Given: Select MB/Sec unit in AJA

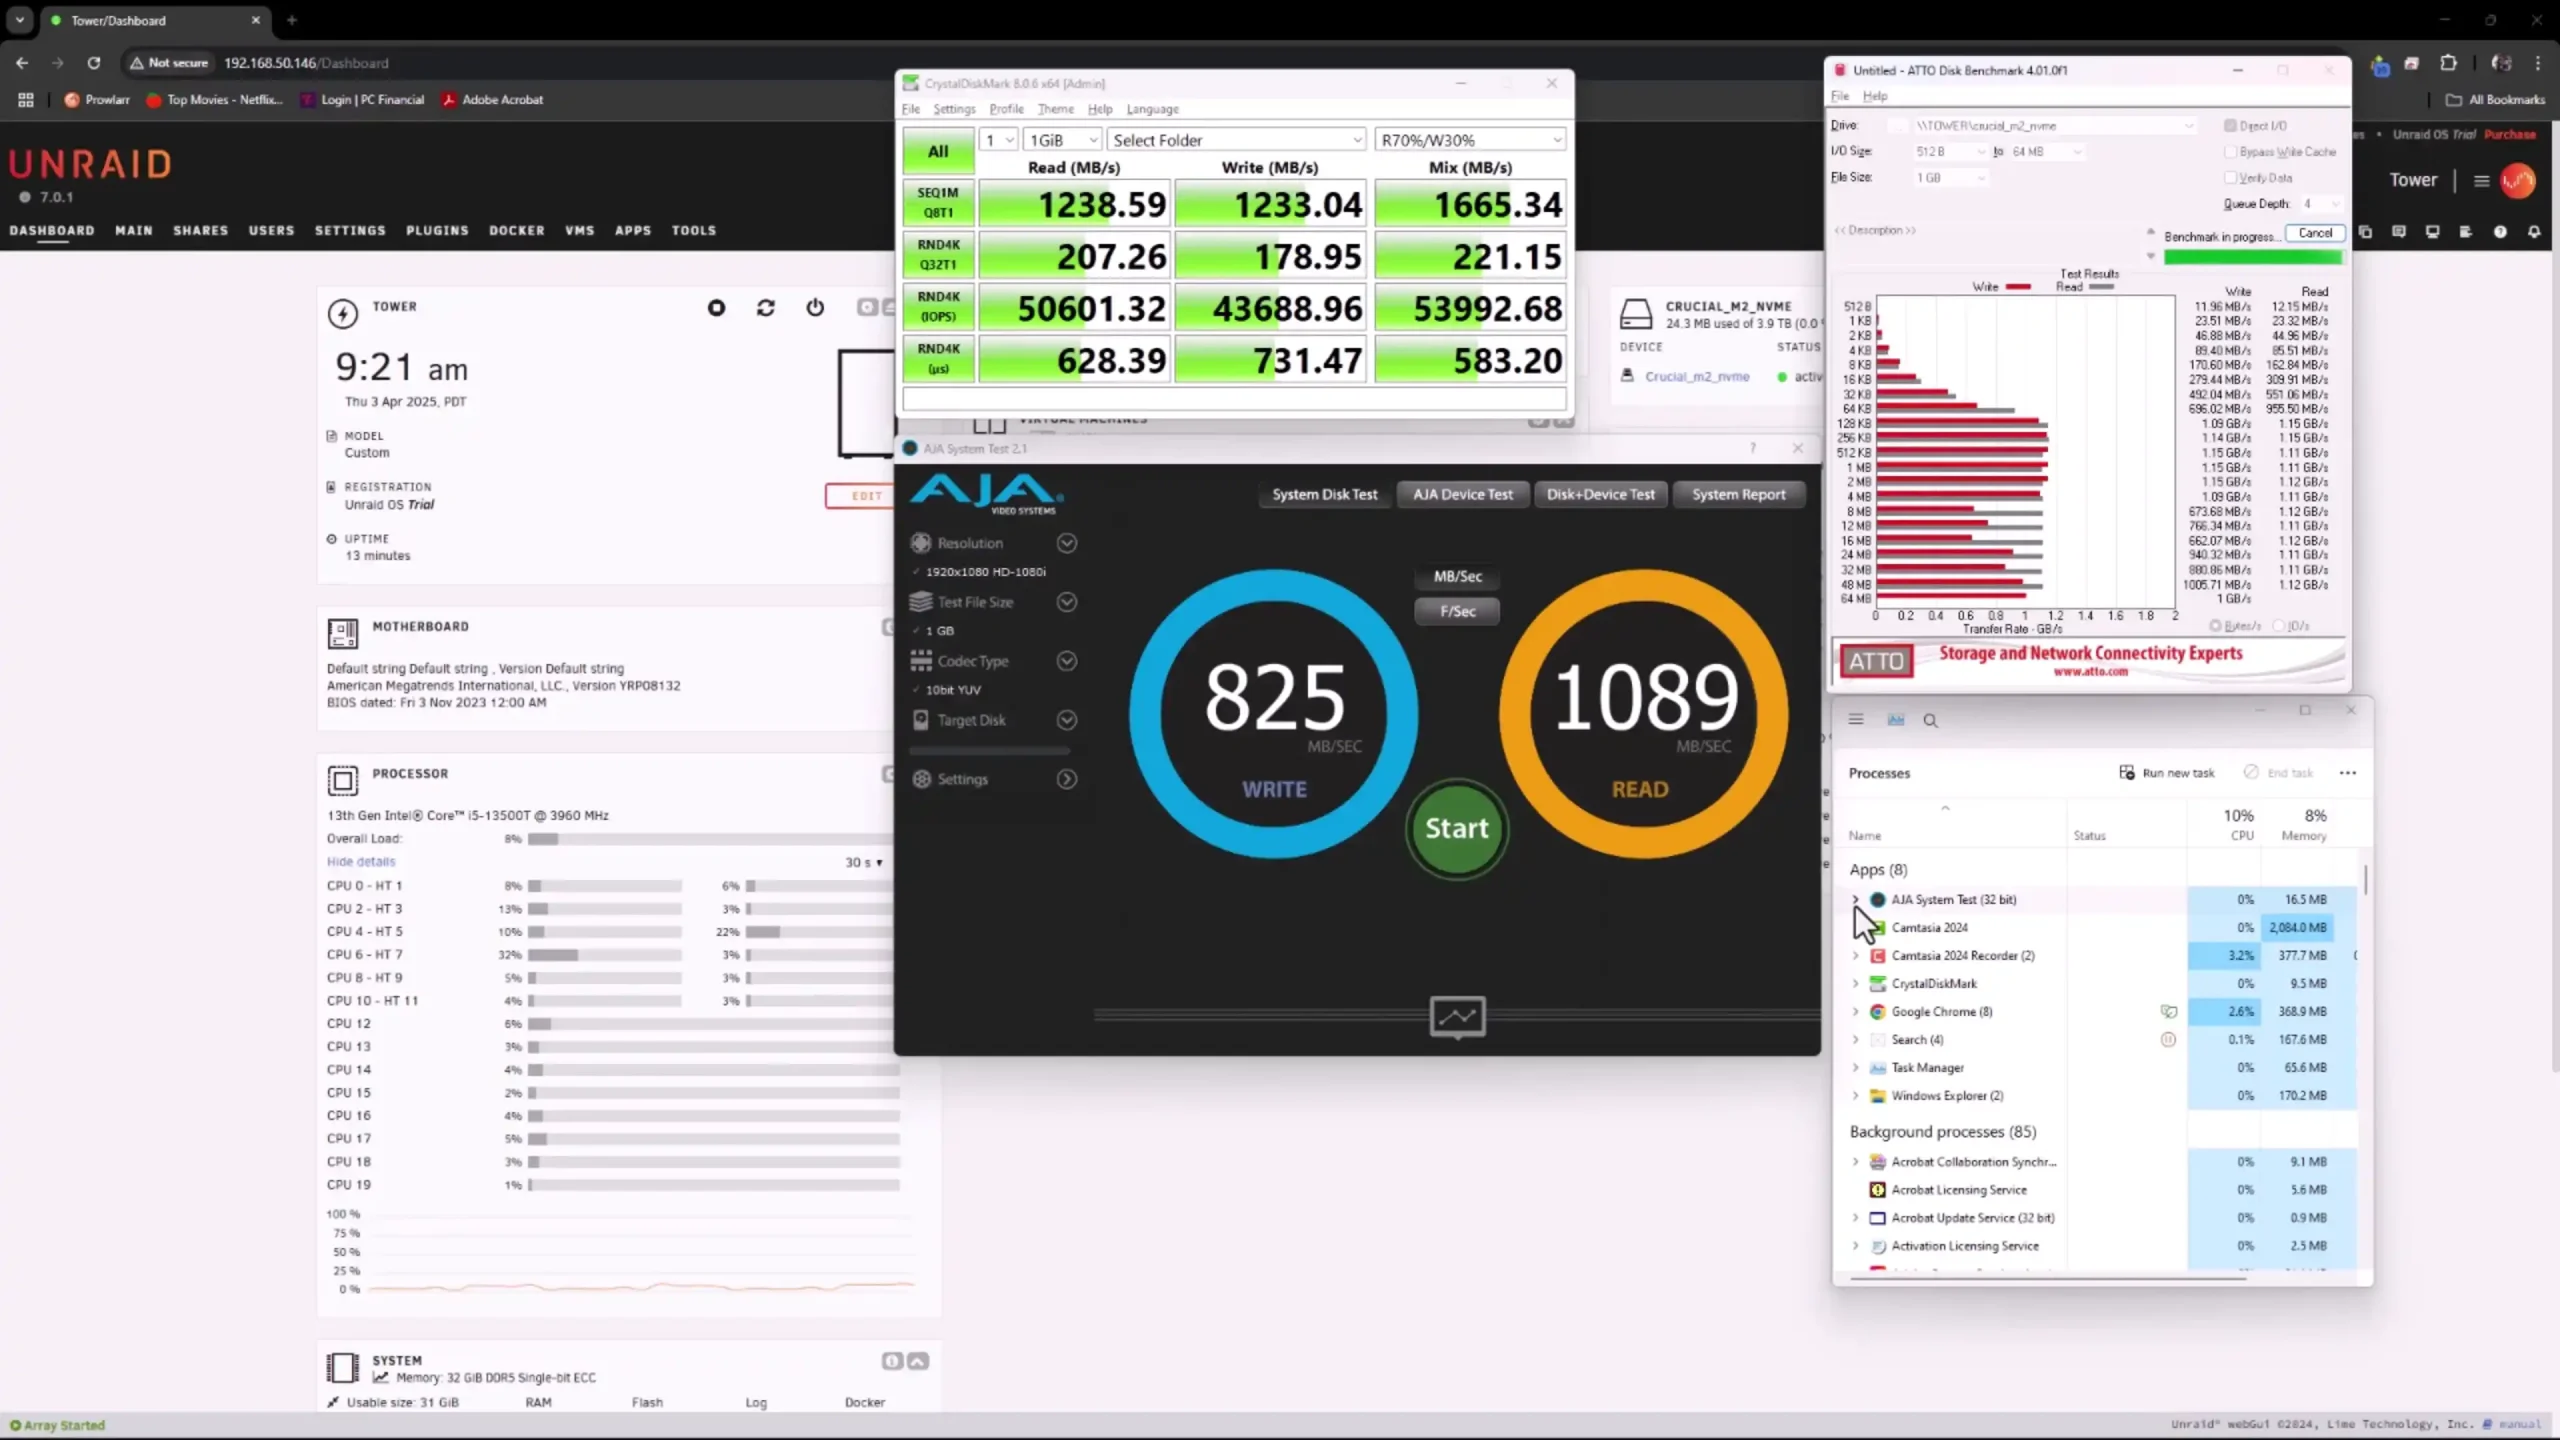Looking at the screenshot, I should click(x=1457, y=577).
